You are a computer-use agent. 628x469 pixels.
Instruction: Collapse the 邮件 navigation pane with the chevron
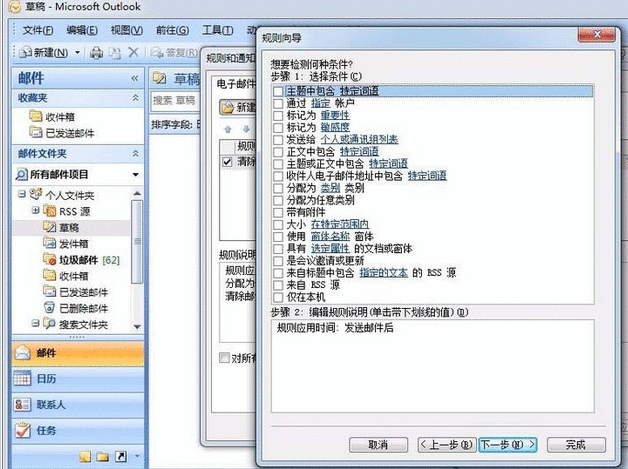pyautogui.click(x=135, y=78)
